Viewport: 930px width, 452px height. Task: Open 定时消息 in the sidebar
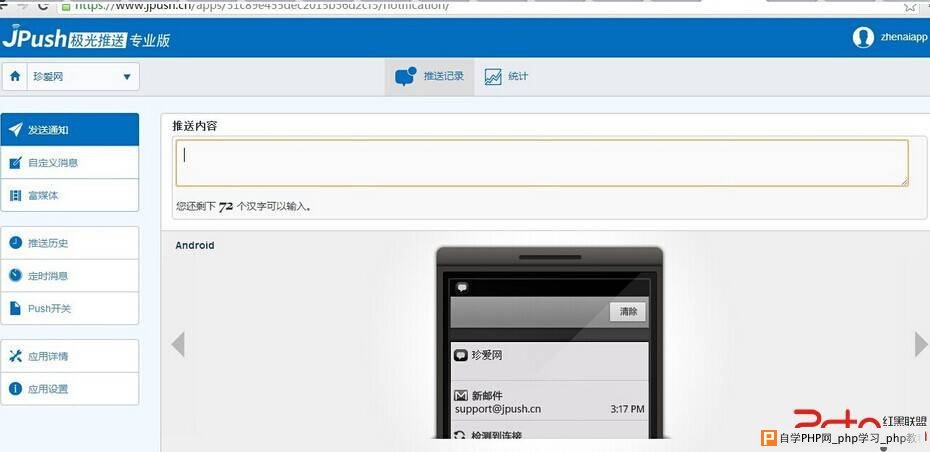(69, 276)
